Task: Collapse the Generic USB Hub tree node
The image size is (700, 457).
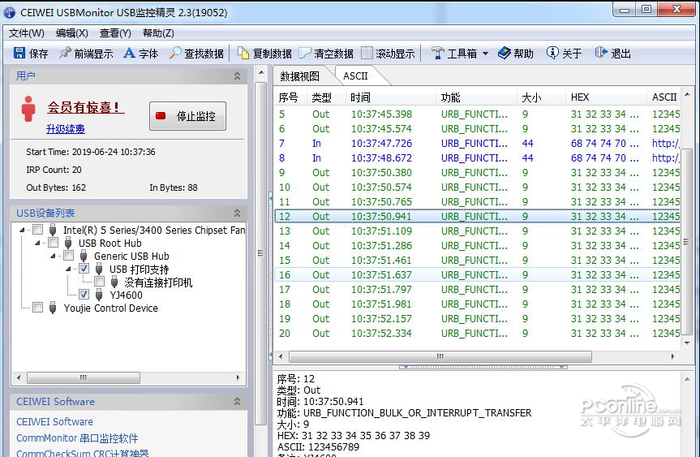Action: [x=53, y=256]
